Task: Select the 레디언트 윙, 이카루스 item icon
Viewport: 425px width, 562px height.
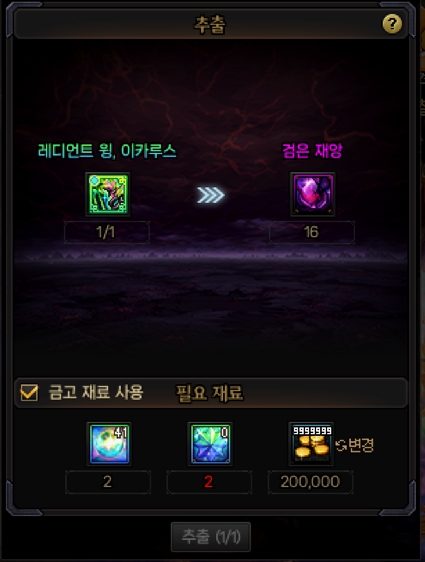Action: 108,194
